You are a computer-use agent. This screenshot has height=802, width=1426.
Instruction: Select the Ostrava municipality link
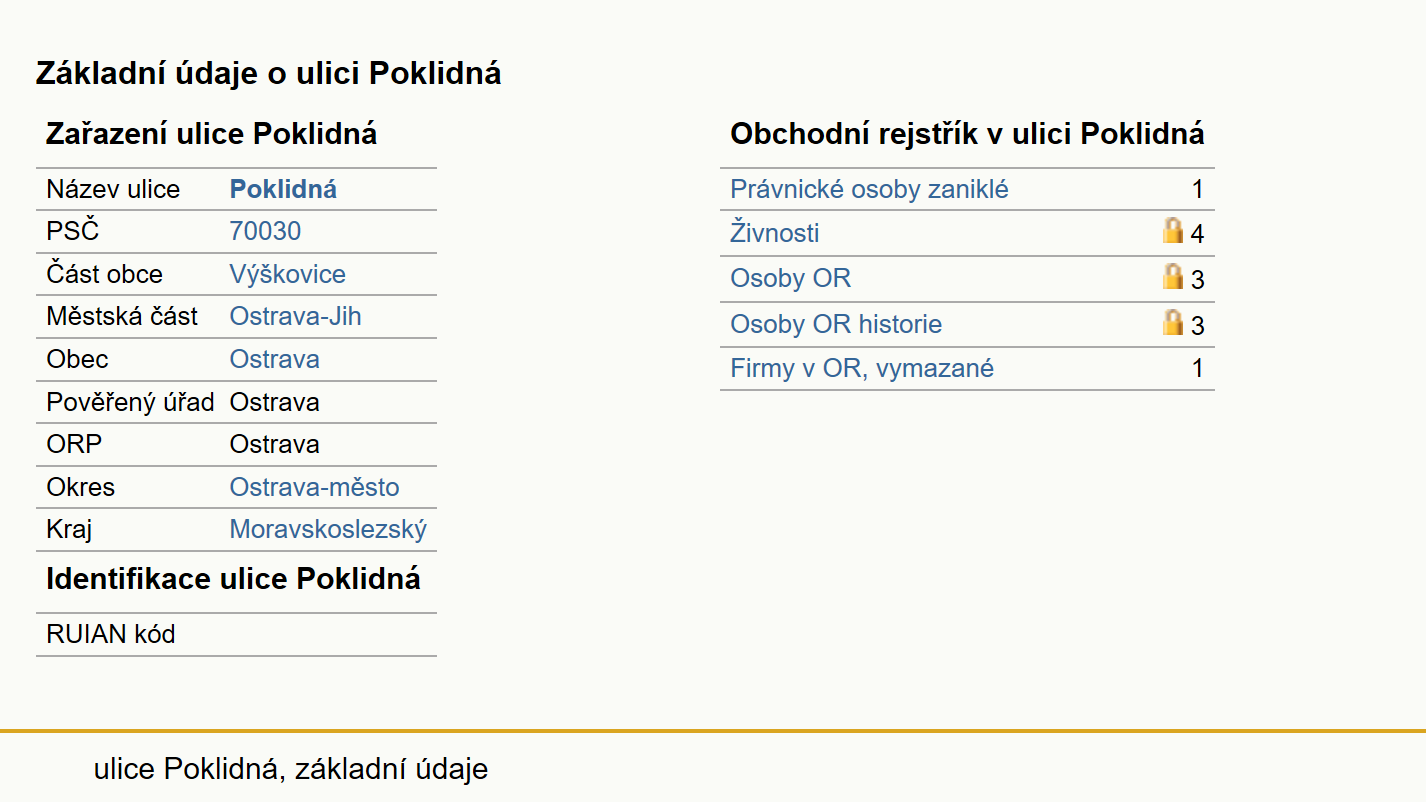(x=275, y=359)
